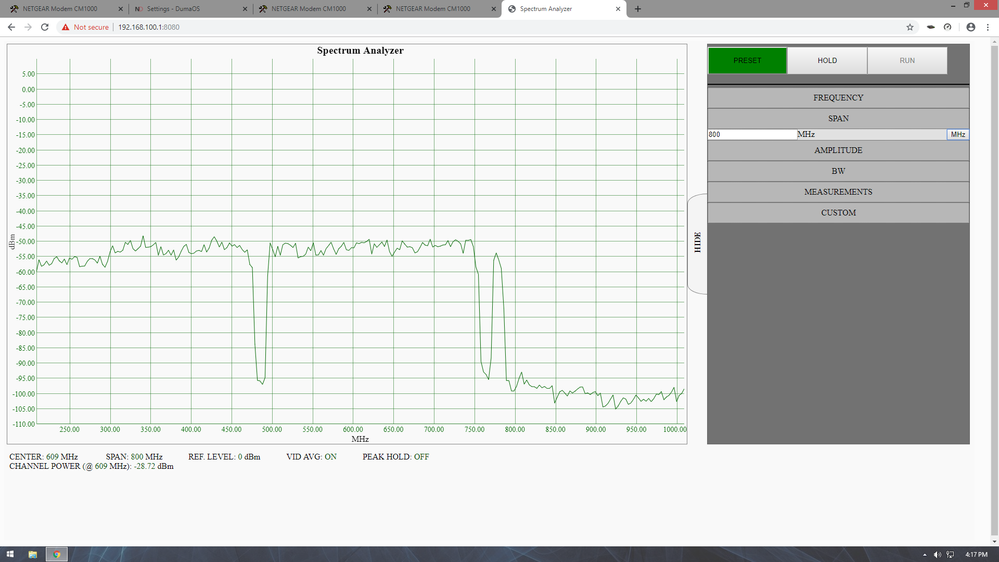Click the REF. LEVEL: 0 dBm readout

pyautogui.click(x=224, y=457)
